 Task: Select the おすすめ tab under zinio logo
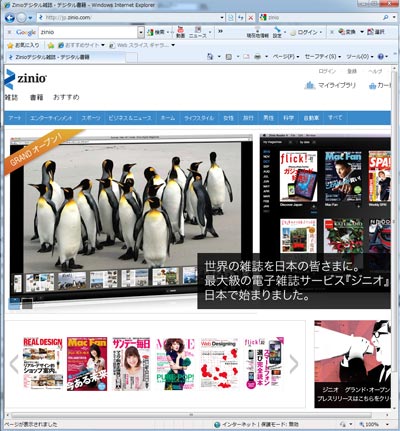click(66, 97)
